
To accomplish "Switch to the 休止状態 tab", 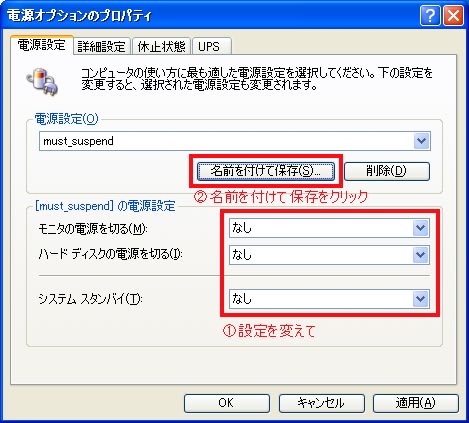I will coord(161,47).
